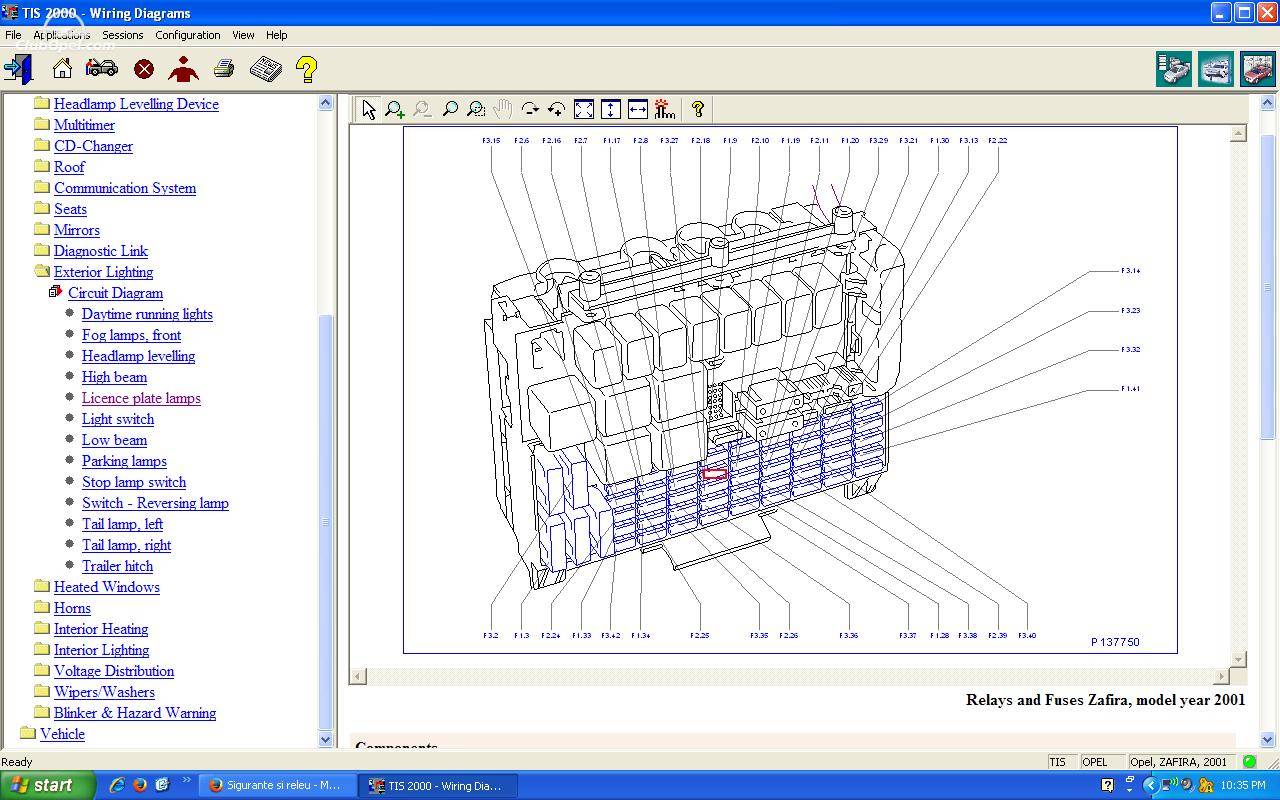Click the exit door icon in main toolbar
The image size is (1280, 800).
click(x=18, y=69)
